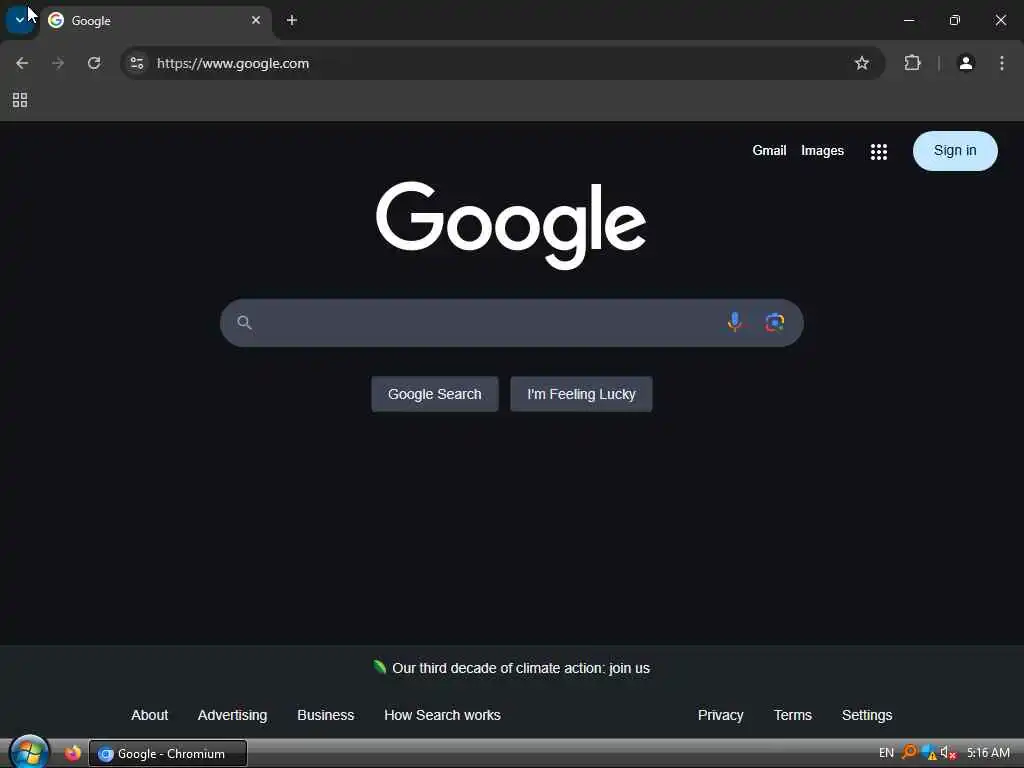The width and height of the screenshot is (1024, 768).
Task: Open the Privacy footer link
Action: 720,715
